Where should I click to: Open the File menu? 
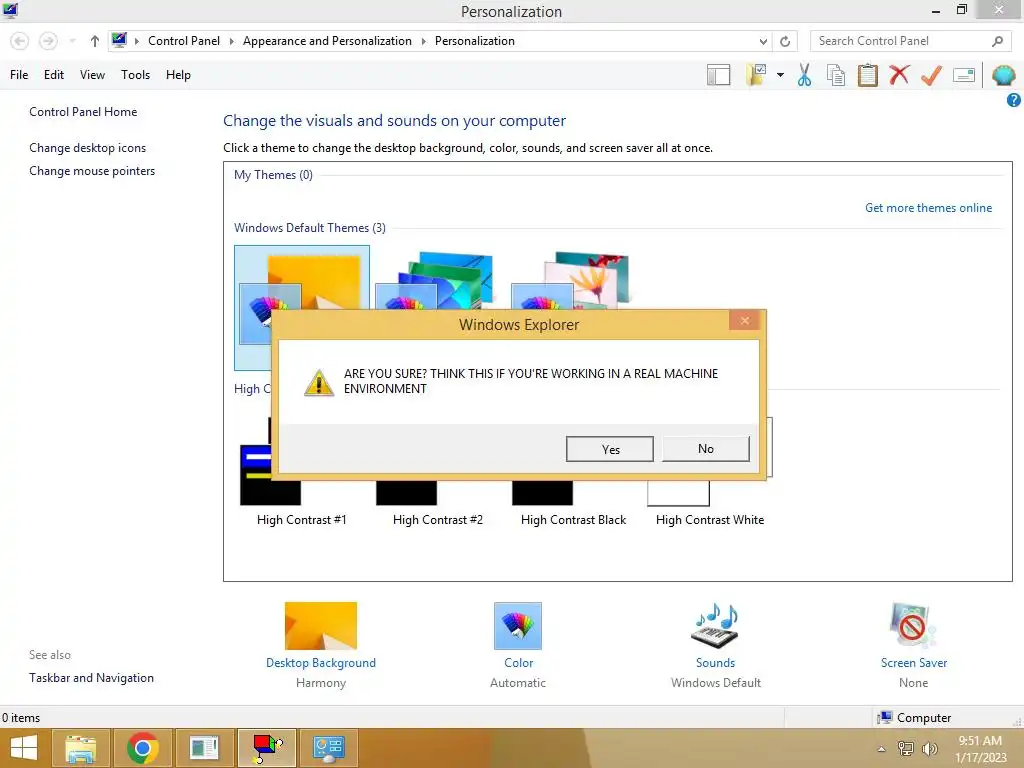(19, 74)
